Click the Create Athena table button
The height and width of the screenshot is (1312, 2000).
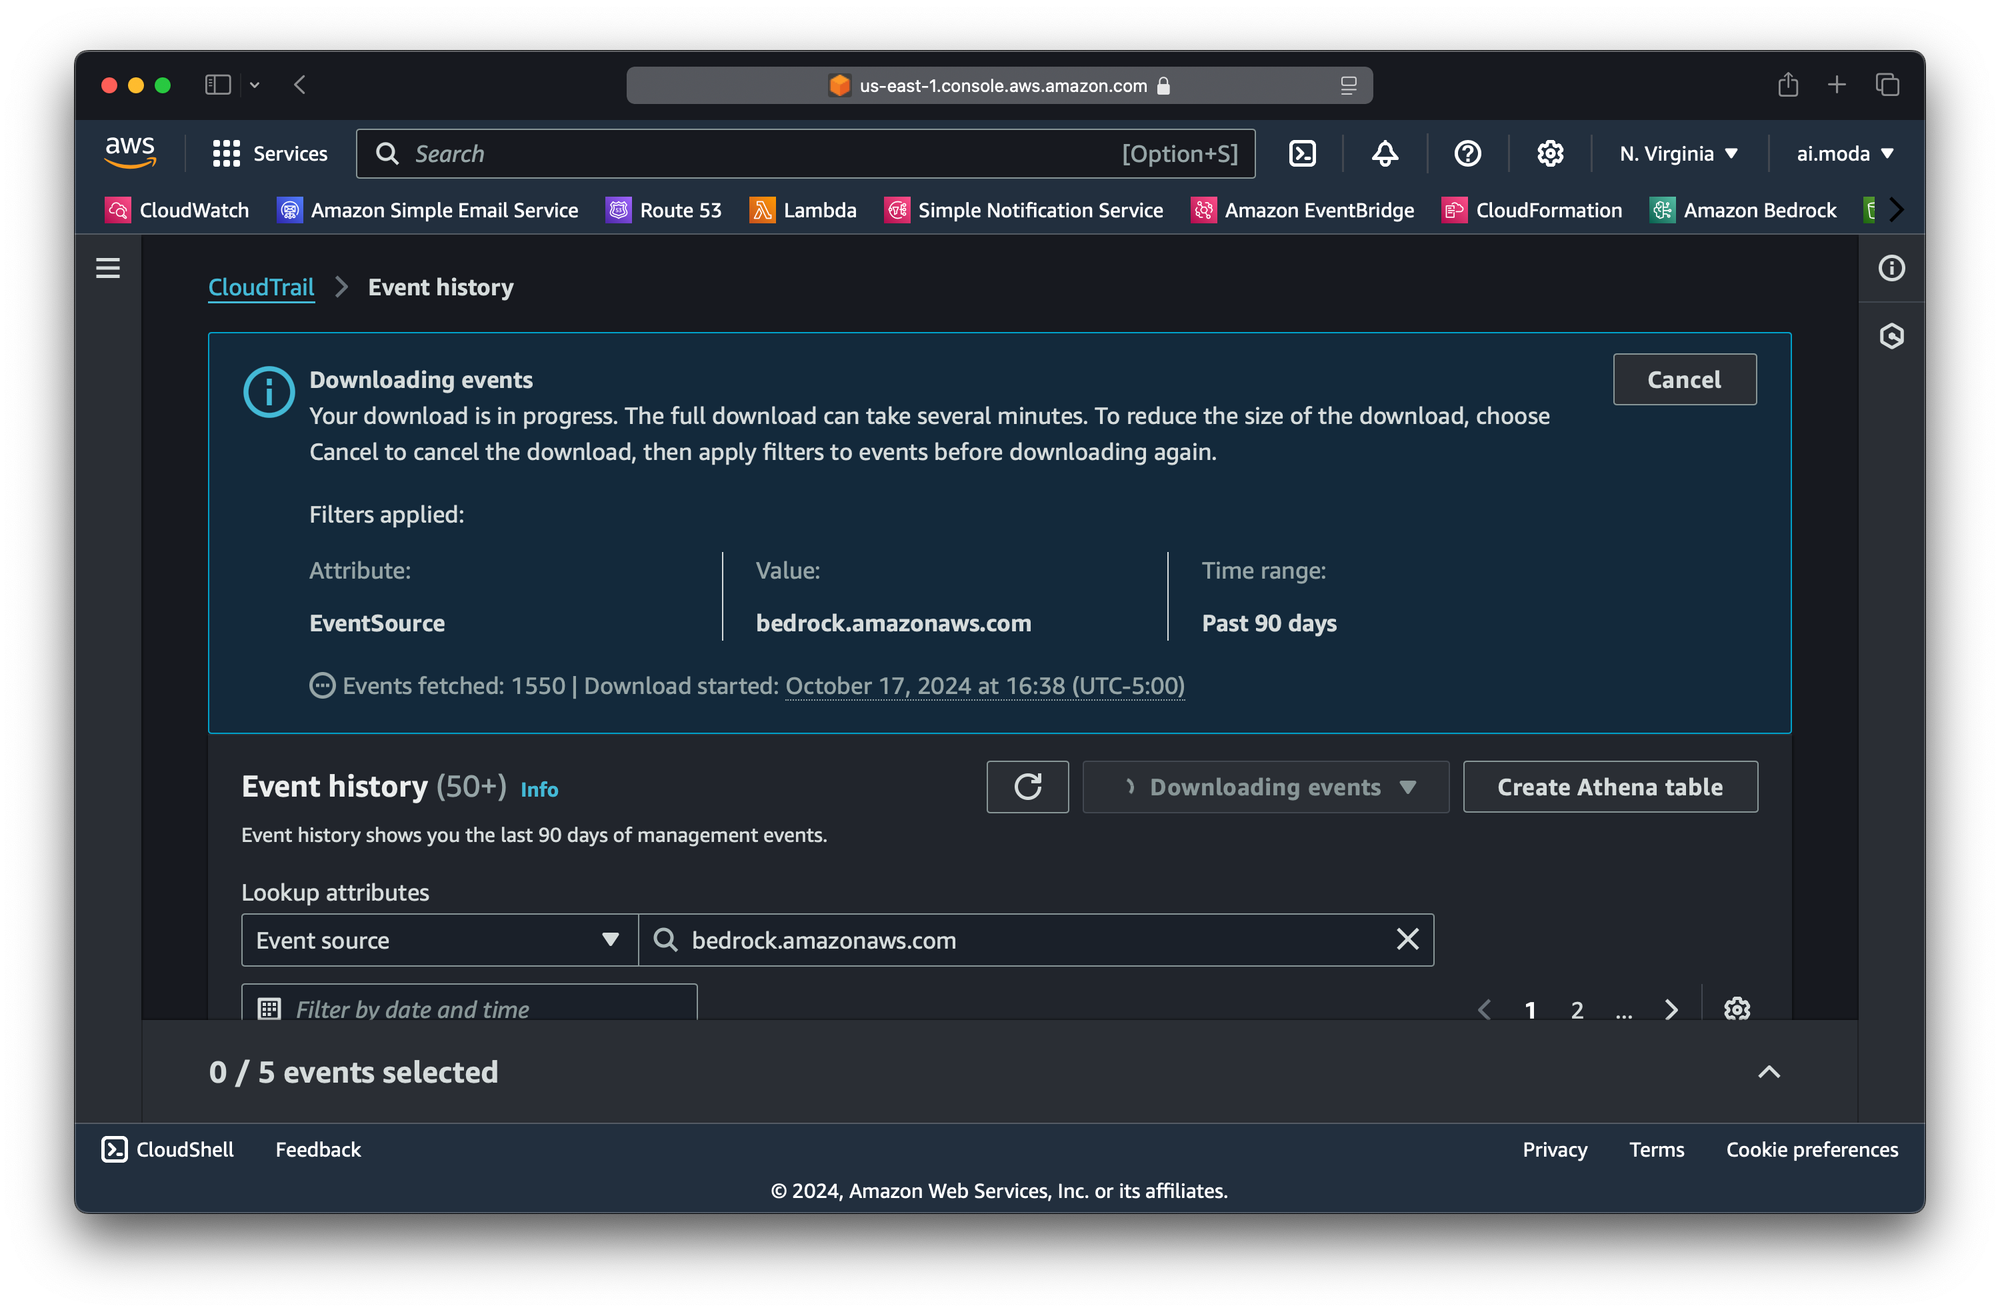1609,787
